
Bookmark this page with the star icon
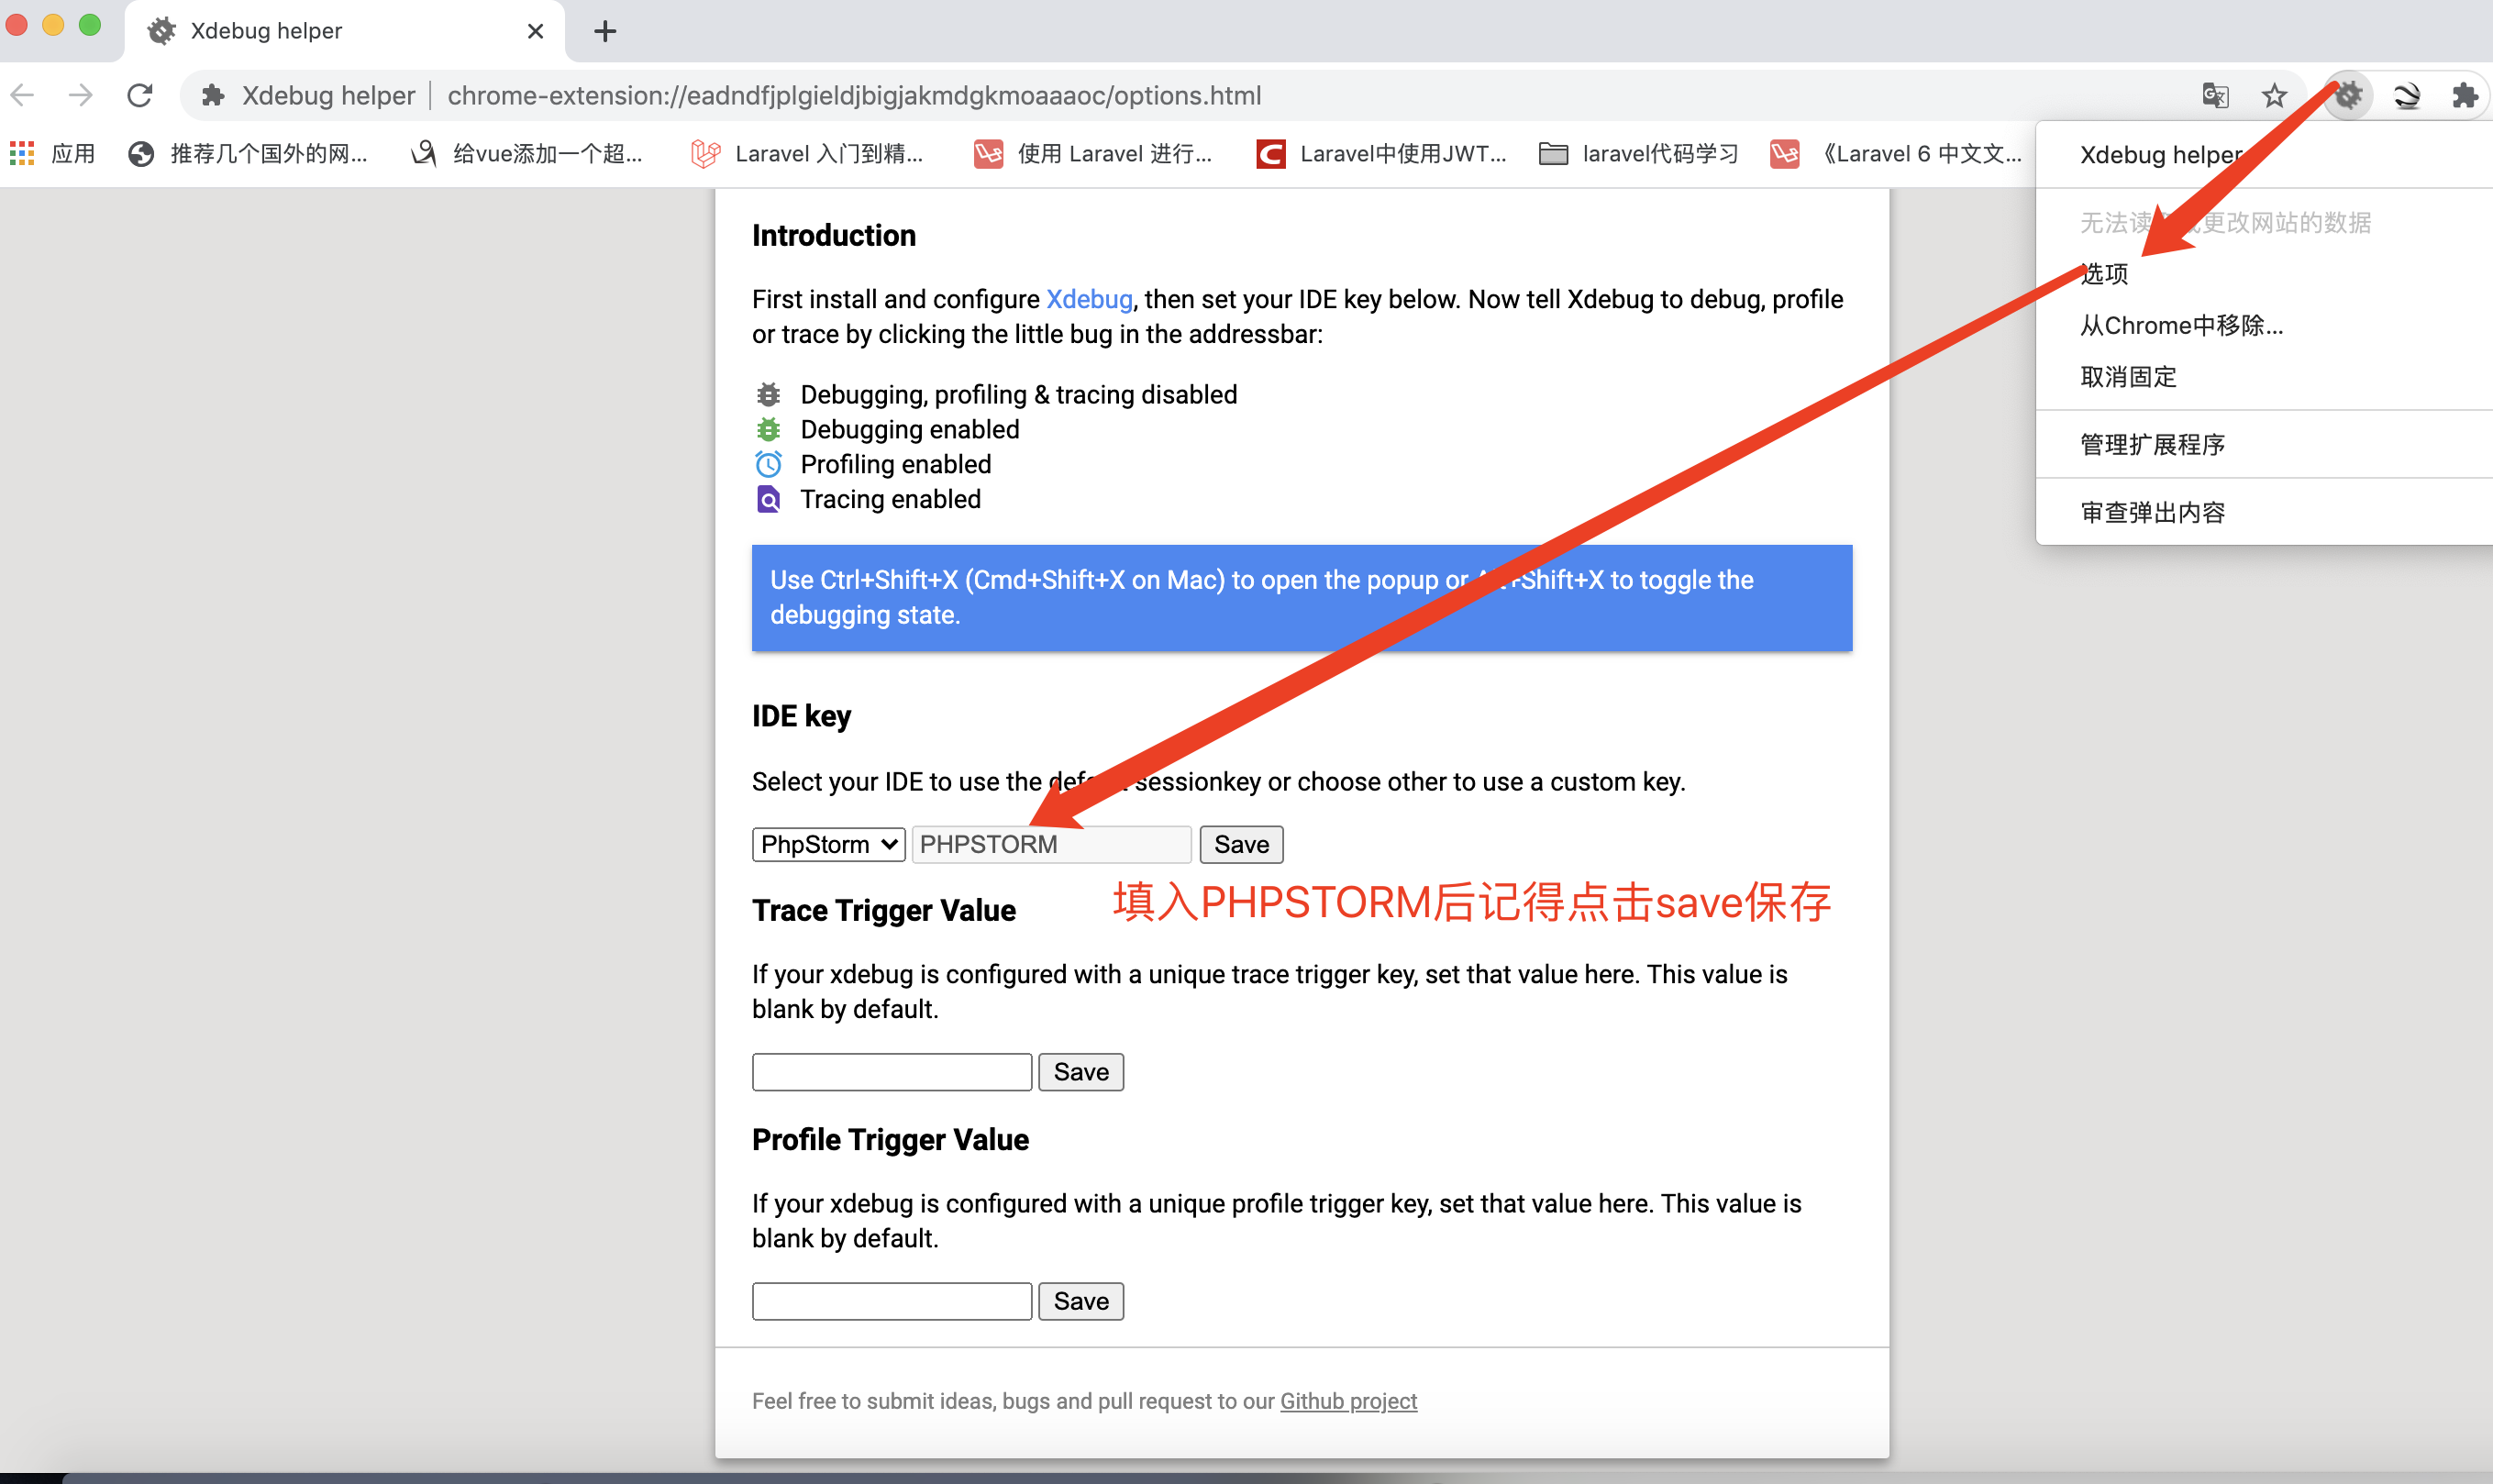pos(2274,95)
